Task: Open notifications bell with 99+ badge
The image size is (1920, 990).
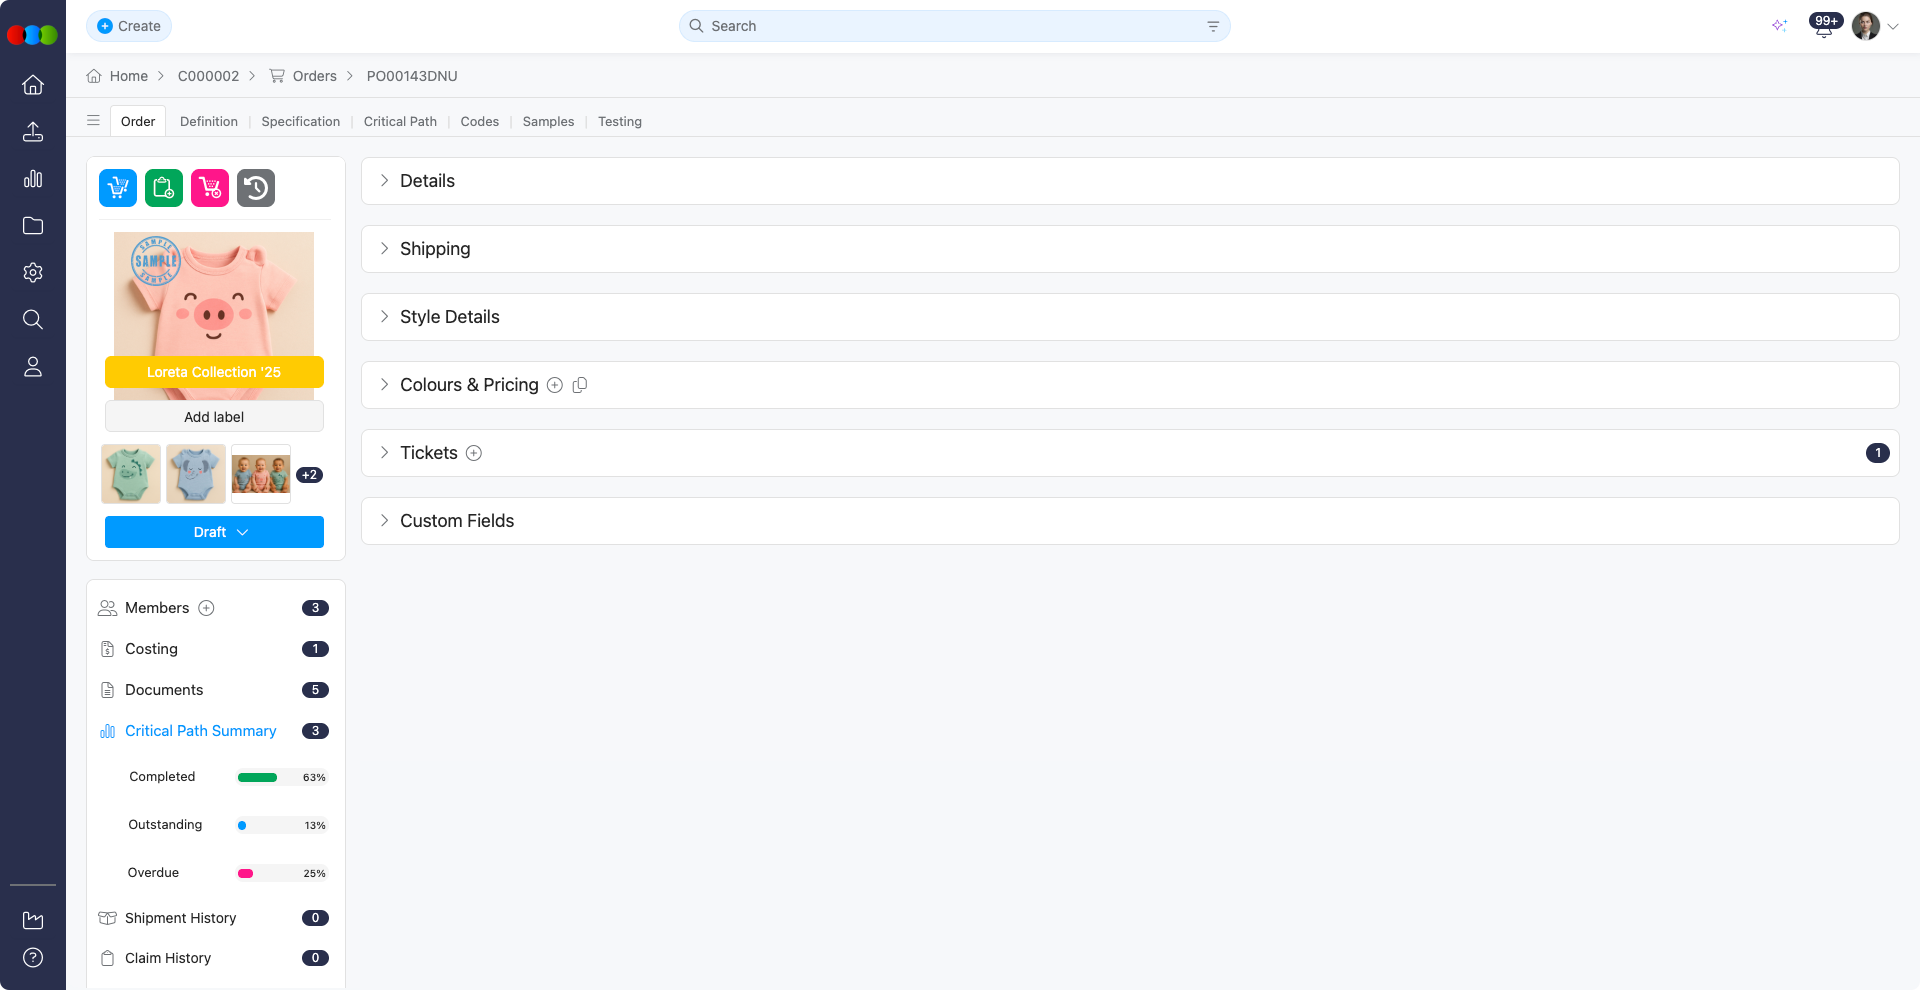Action: (x=1823, y=27)
